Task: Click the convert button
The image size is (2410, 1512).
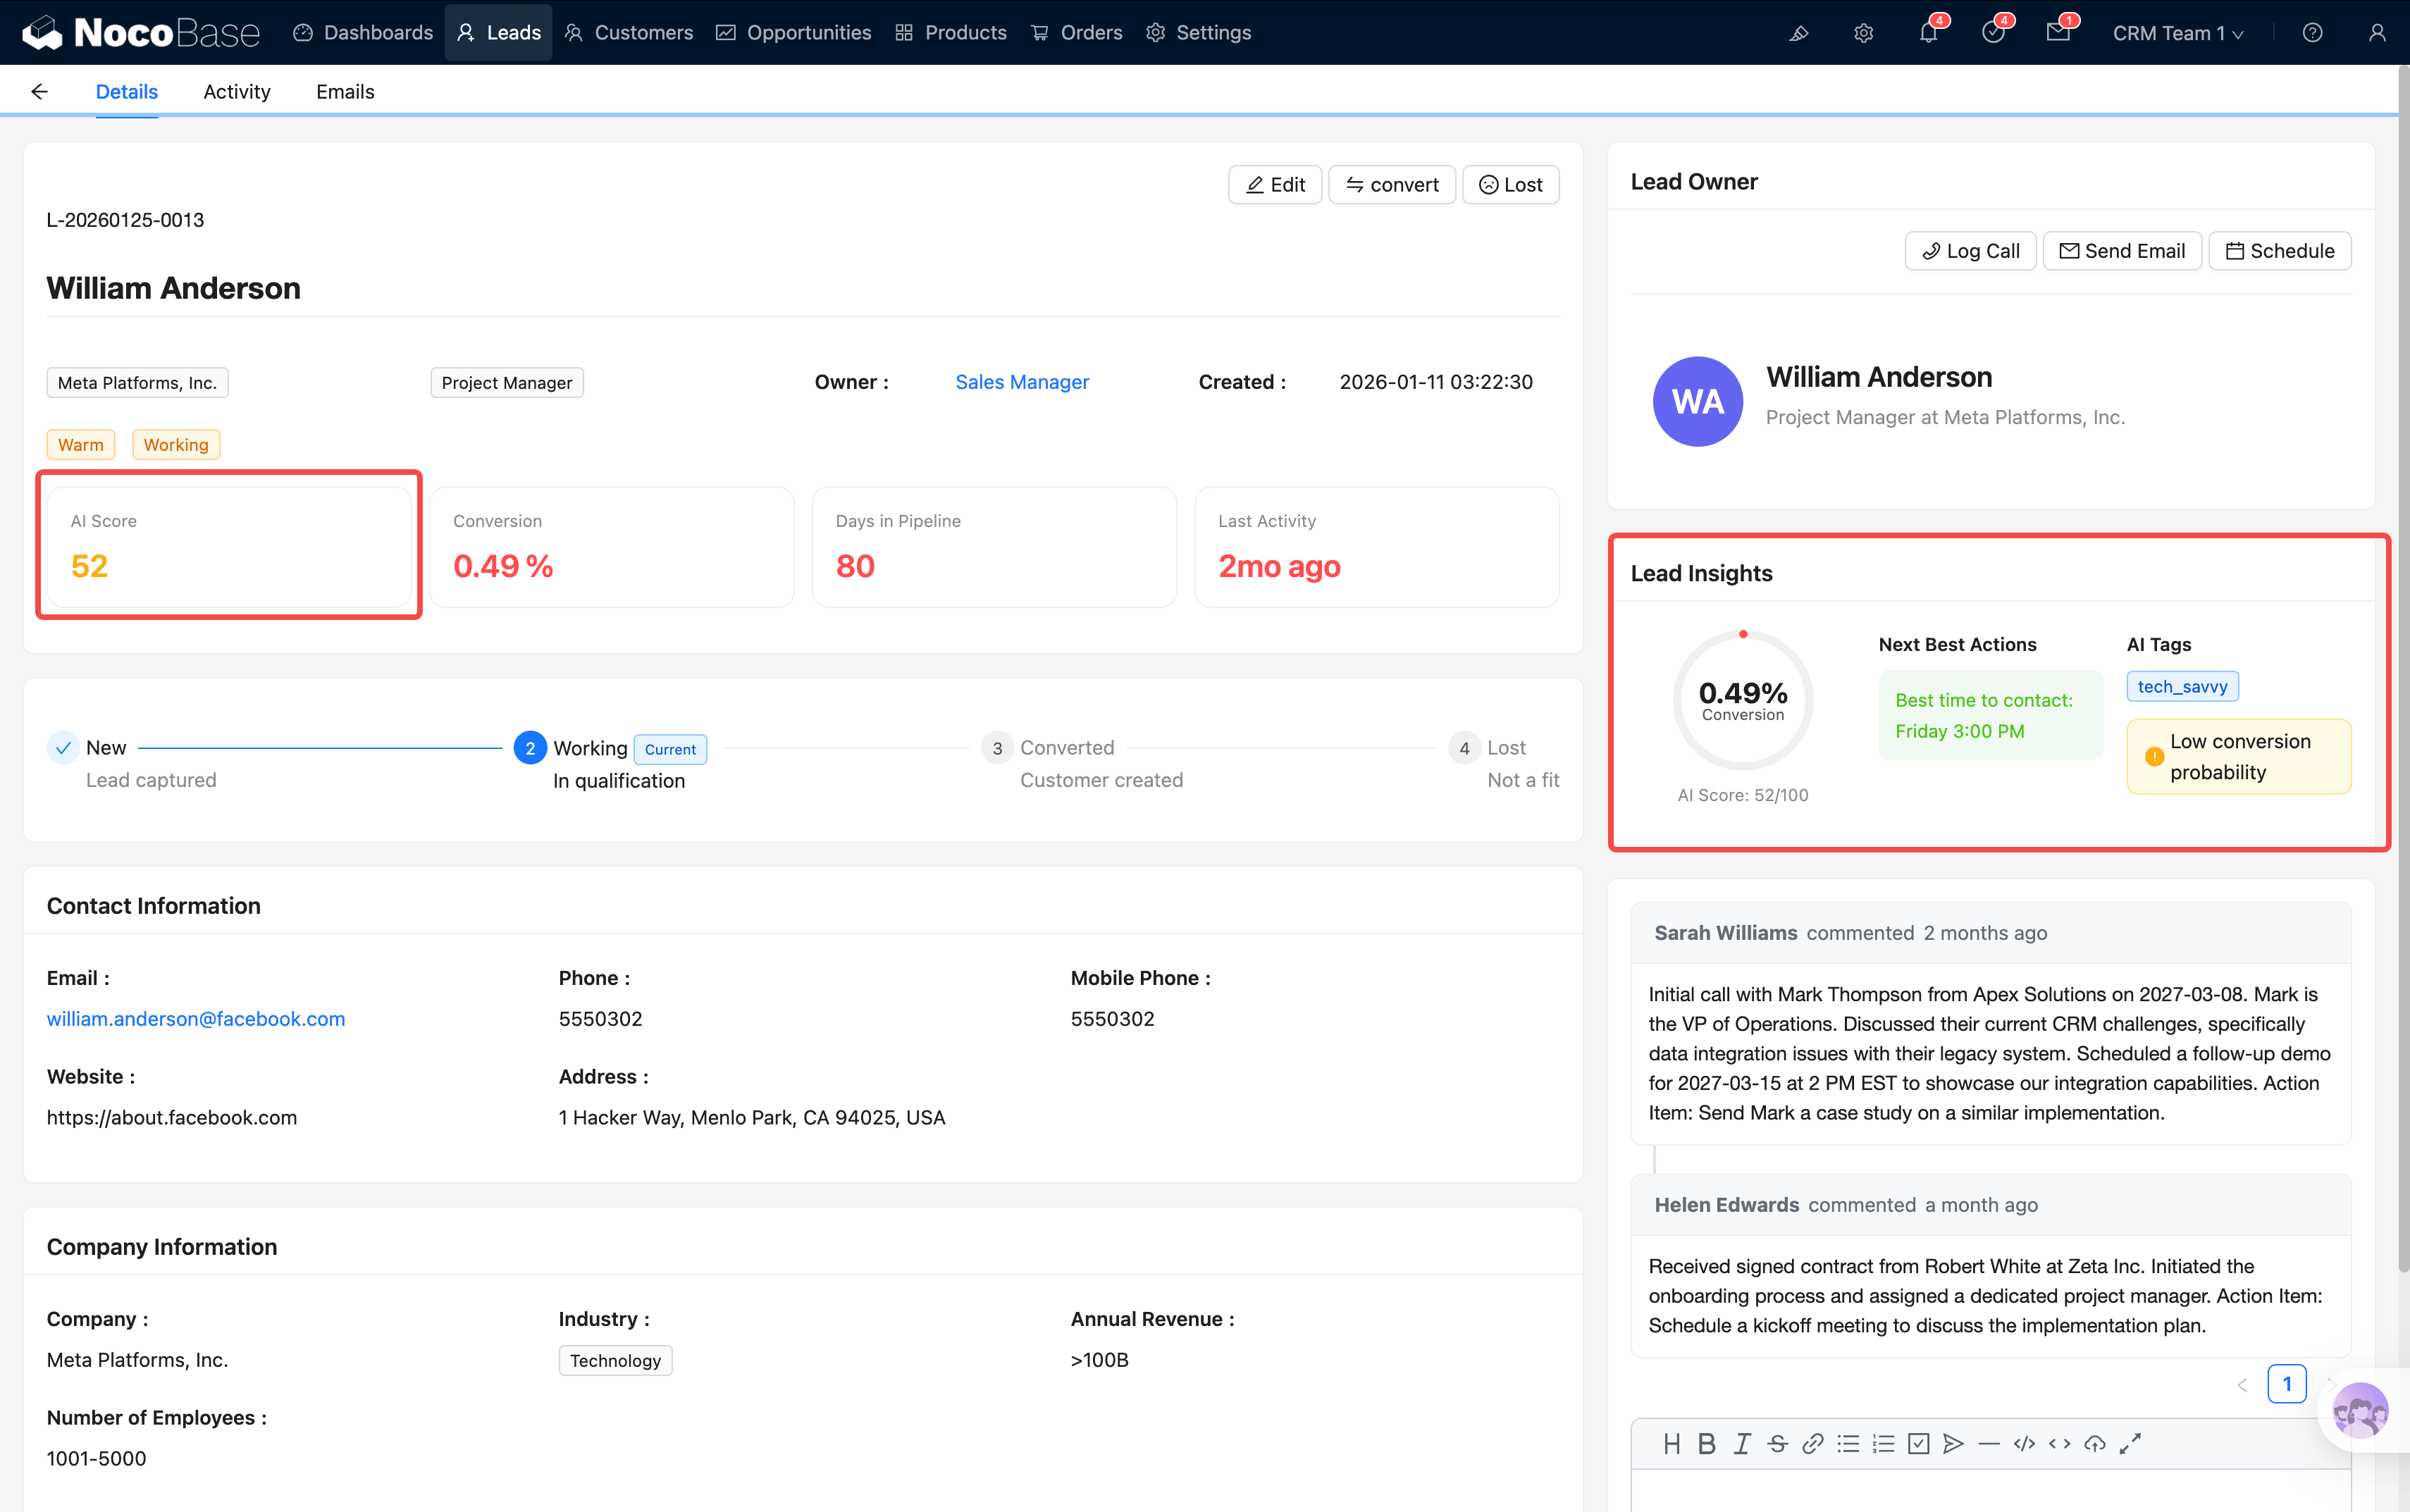Action: pos(1391,185)
